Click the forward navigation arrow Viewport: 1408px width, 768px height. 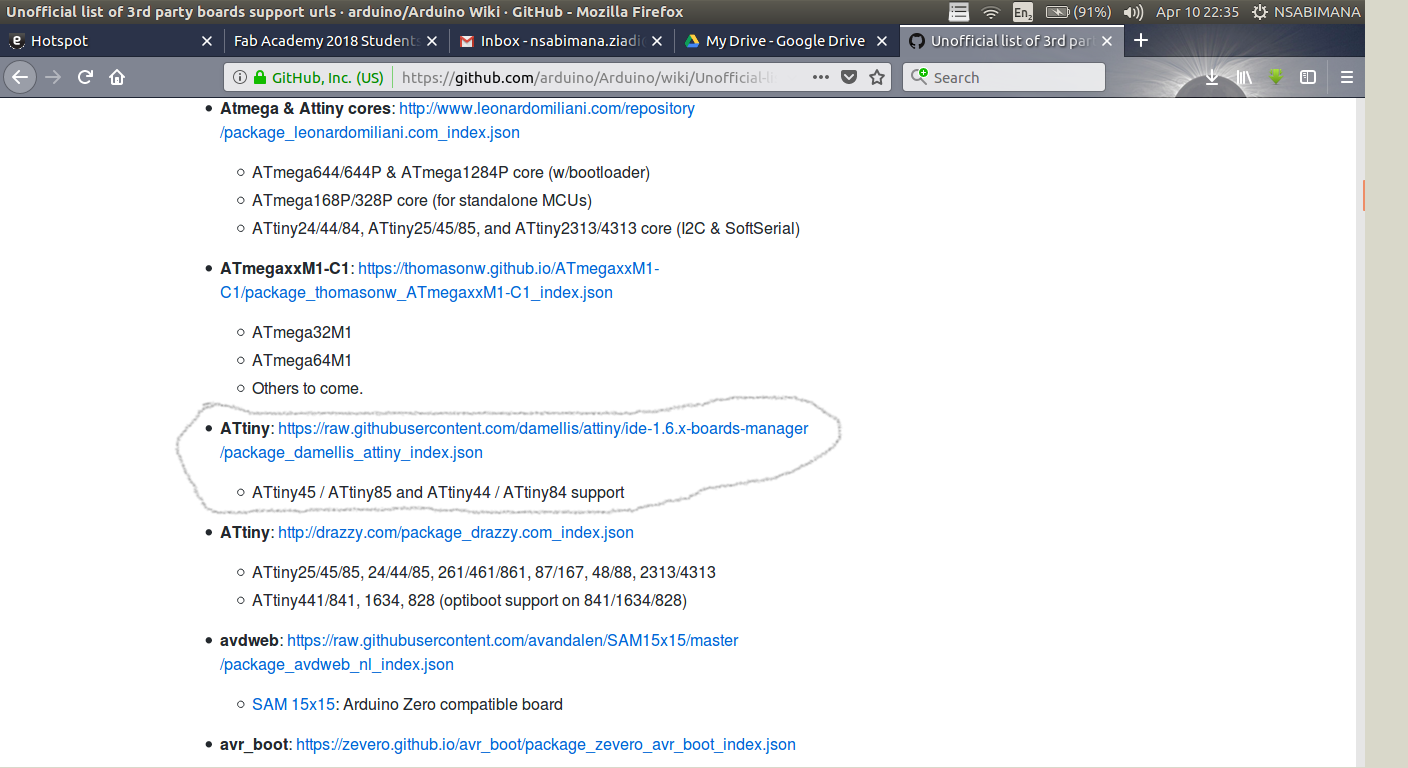tap(54, 77)
